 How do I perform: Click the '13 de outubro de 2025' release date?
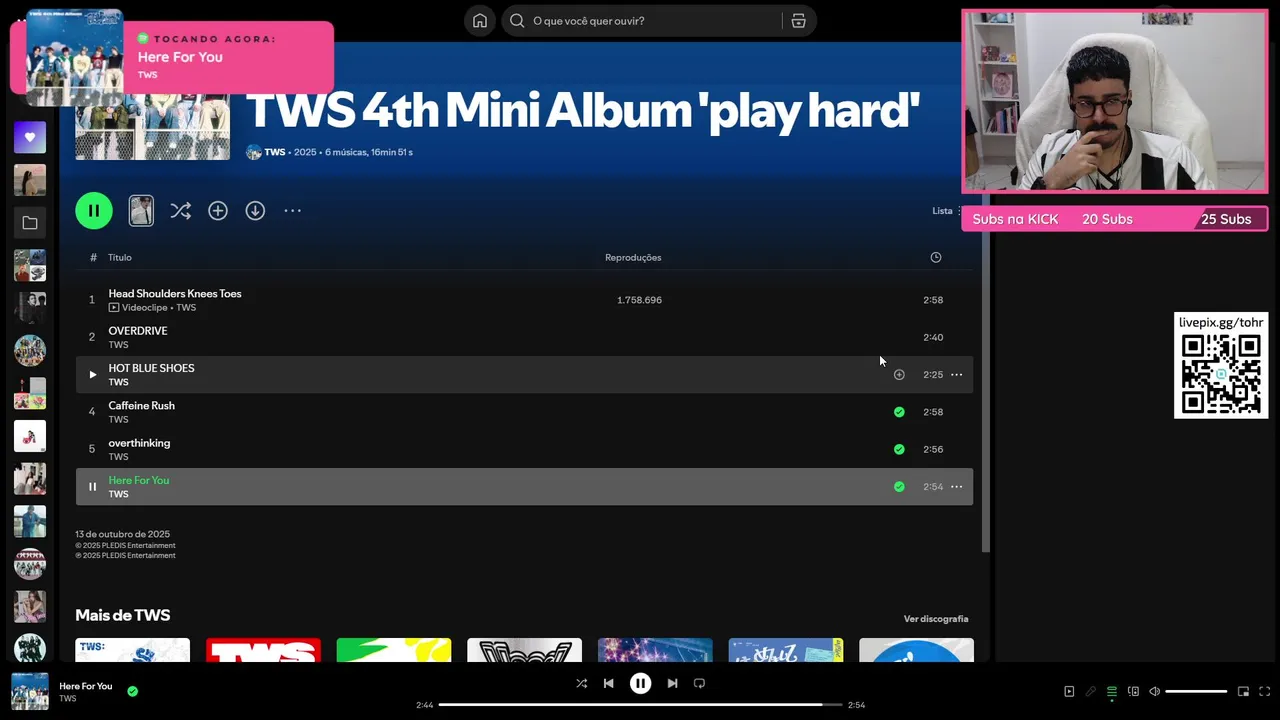(123, 534)
